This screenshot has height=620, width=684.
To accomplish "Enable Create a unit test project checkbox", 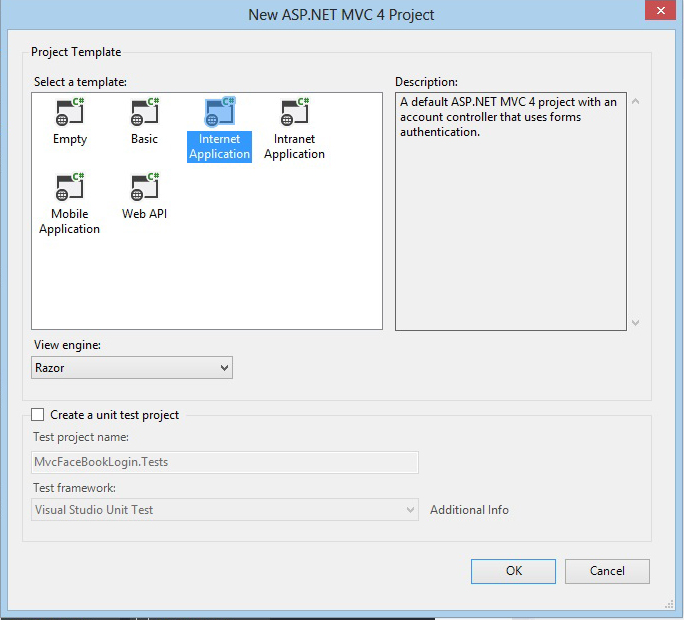I will (38, 414).
